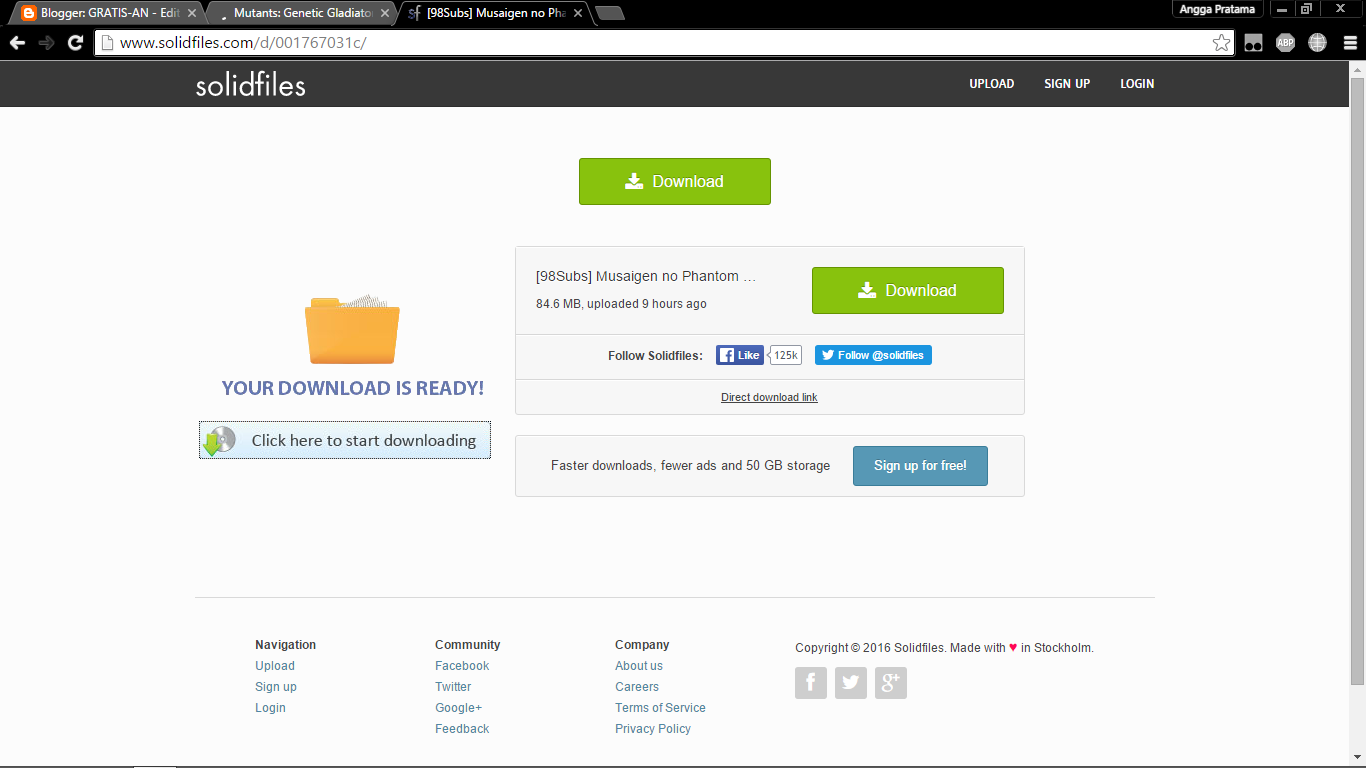This screenshot has width=1366, height=768.
Task: Open the Direct download link
Action: [768, 397]
